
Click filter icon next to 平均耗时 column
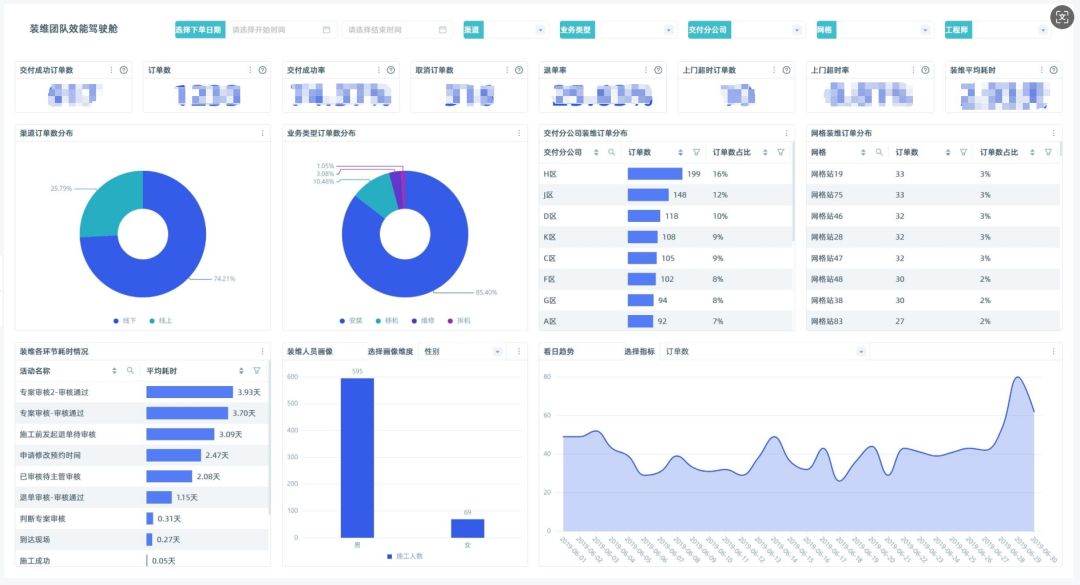257,371
